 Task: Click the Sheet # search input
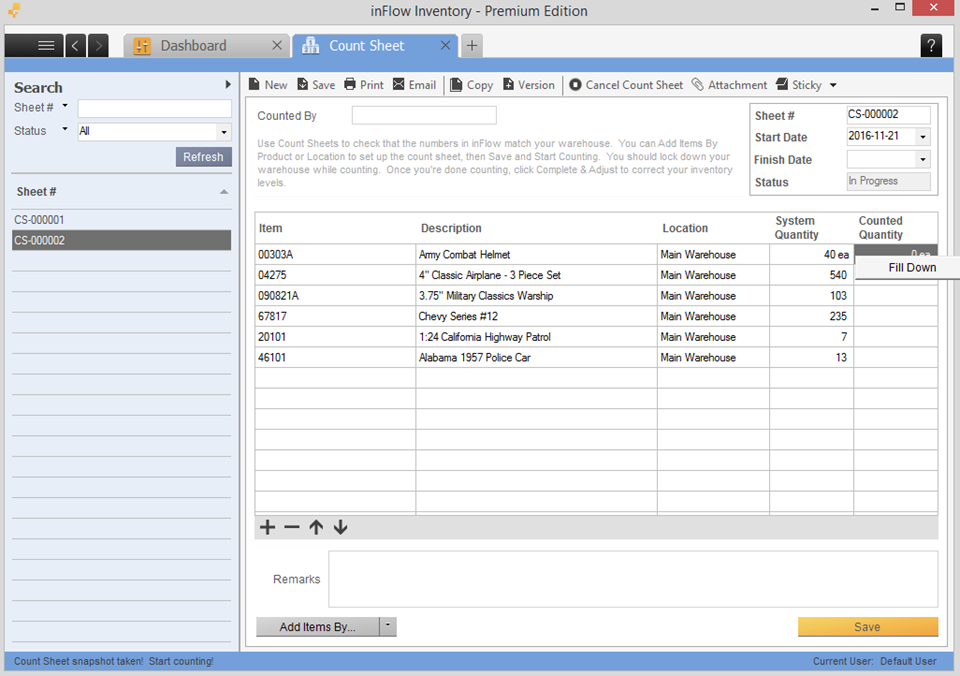(154, 108)
